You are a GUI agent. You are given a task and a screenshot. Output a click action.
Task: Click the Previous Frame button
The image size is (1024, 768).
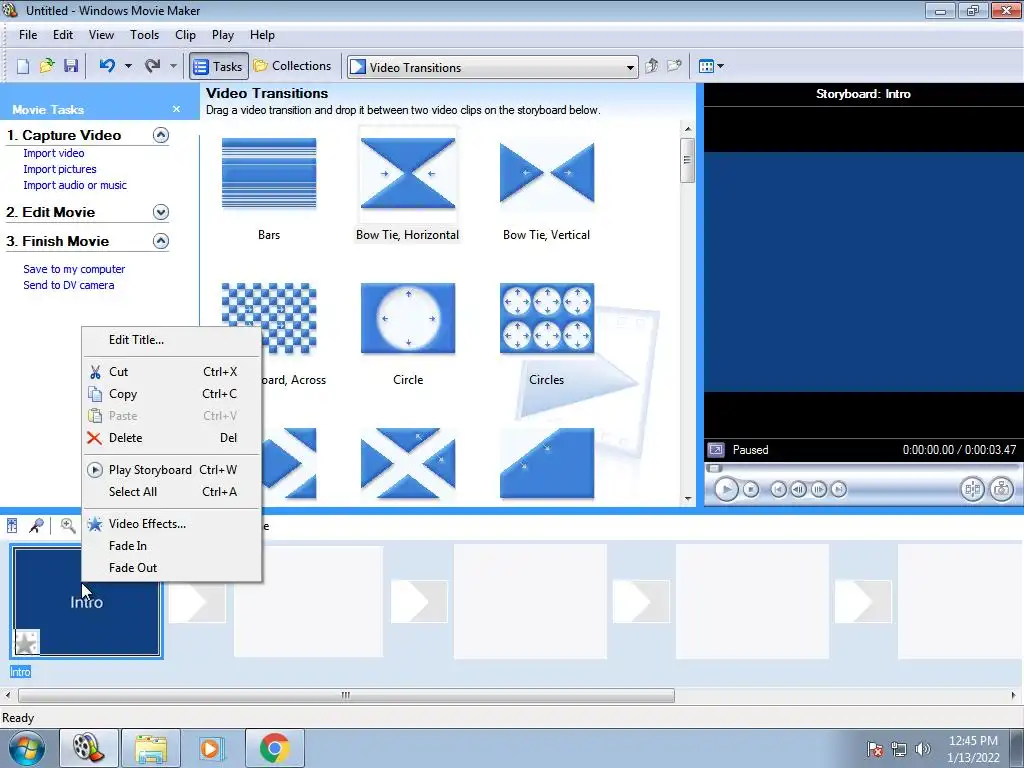click(x=798, y=489)
